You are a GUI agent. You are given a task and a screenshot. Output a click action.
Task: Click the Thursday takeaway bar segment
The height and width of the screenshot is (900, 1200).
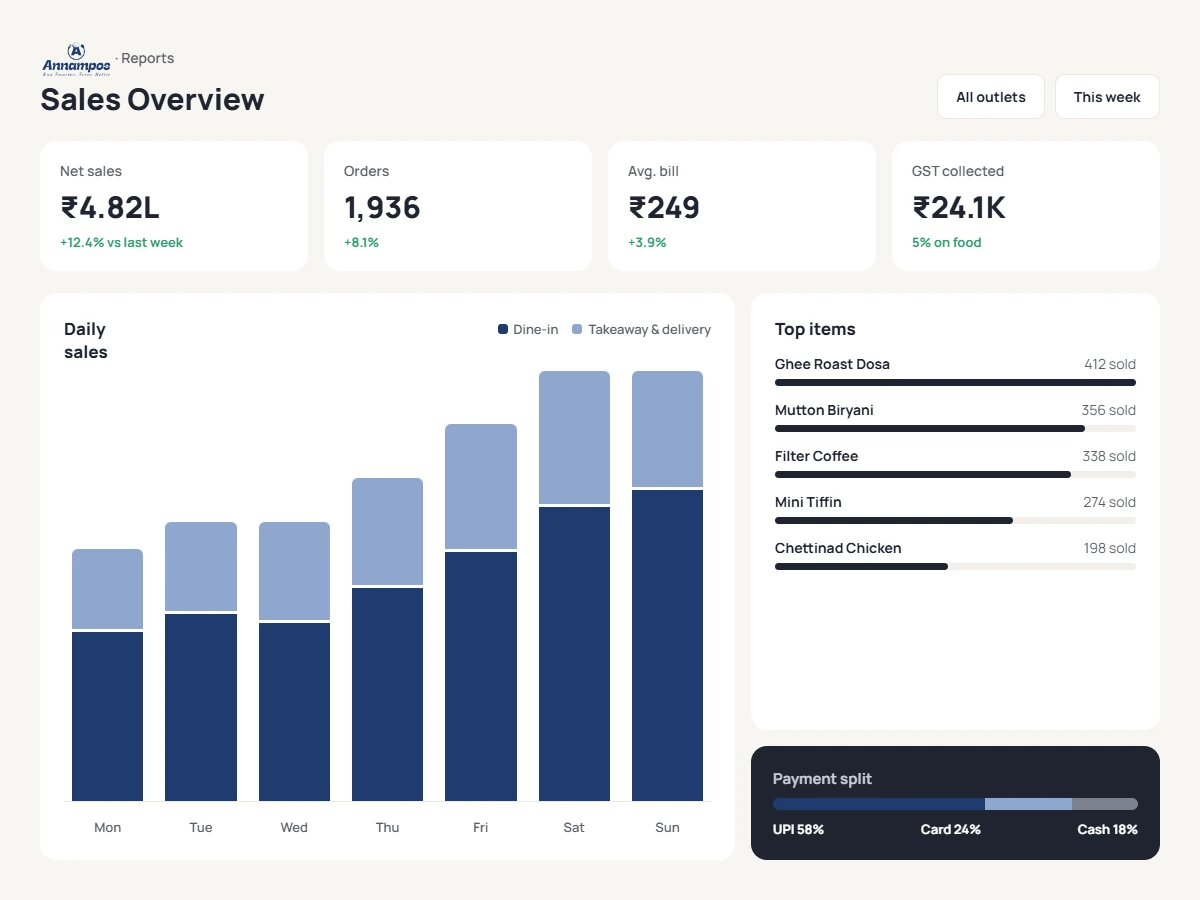coord(387,531)
